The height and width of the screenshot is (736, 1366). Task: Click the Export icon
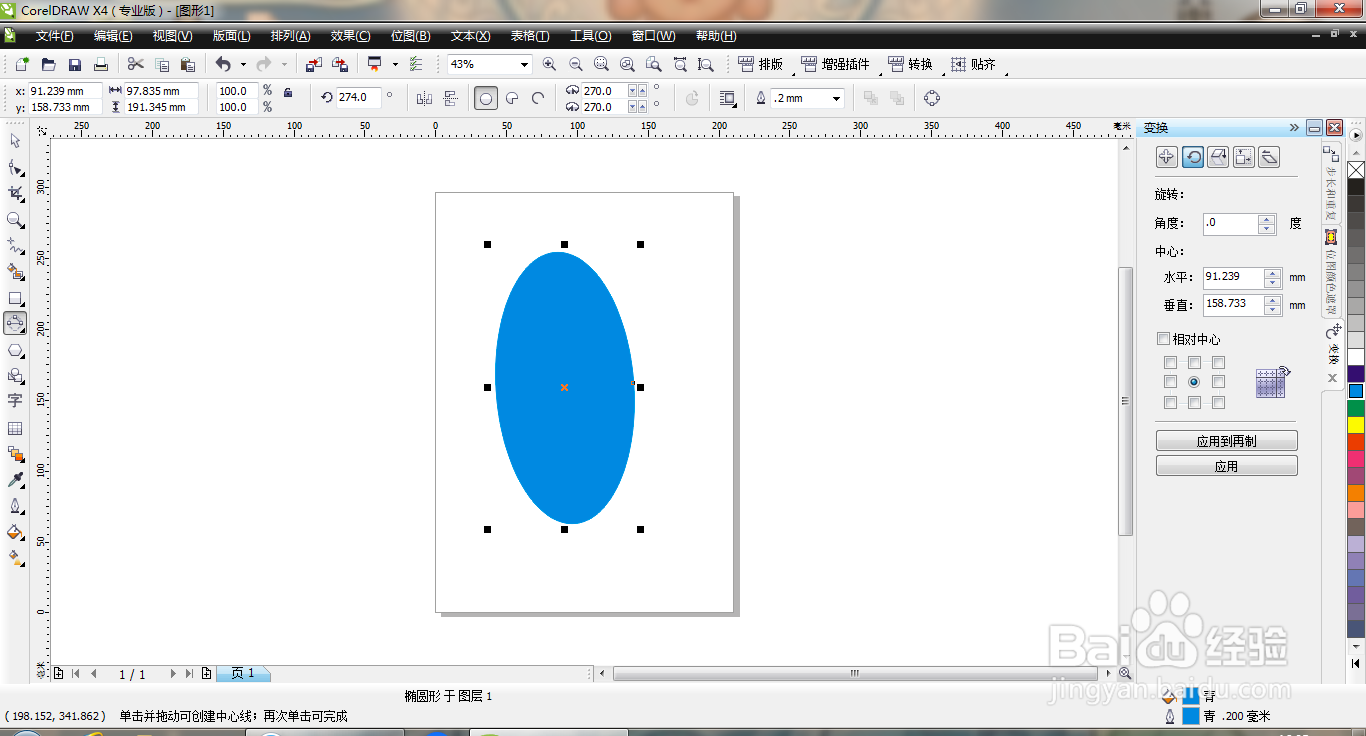pyautogui.click(x=340, y=64)
